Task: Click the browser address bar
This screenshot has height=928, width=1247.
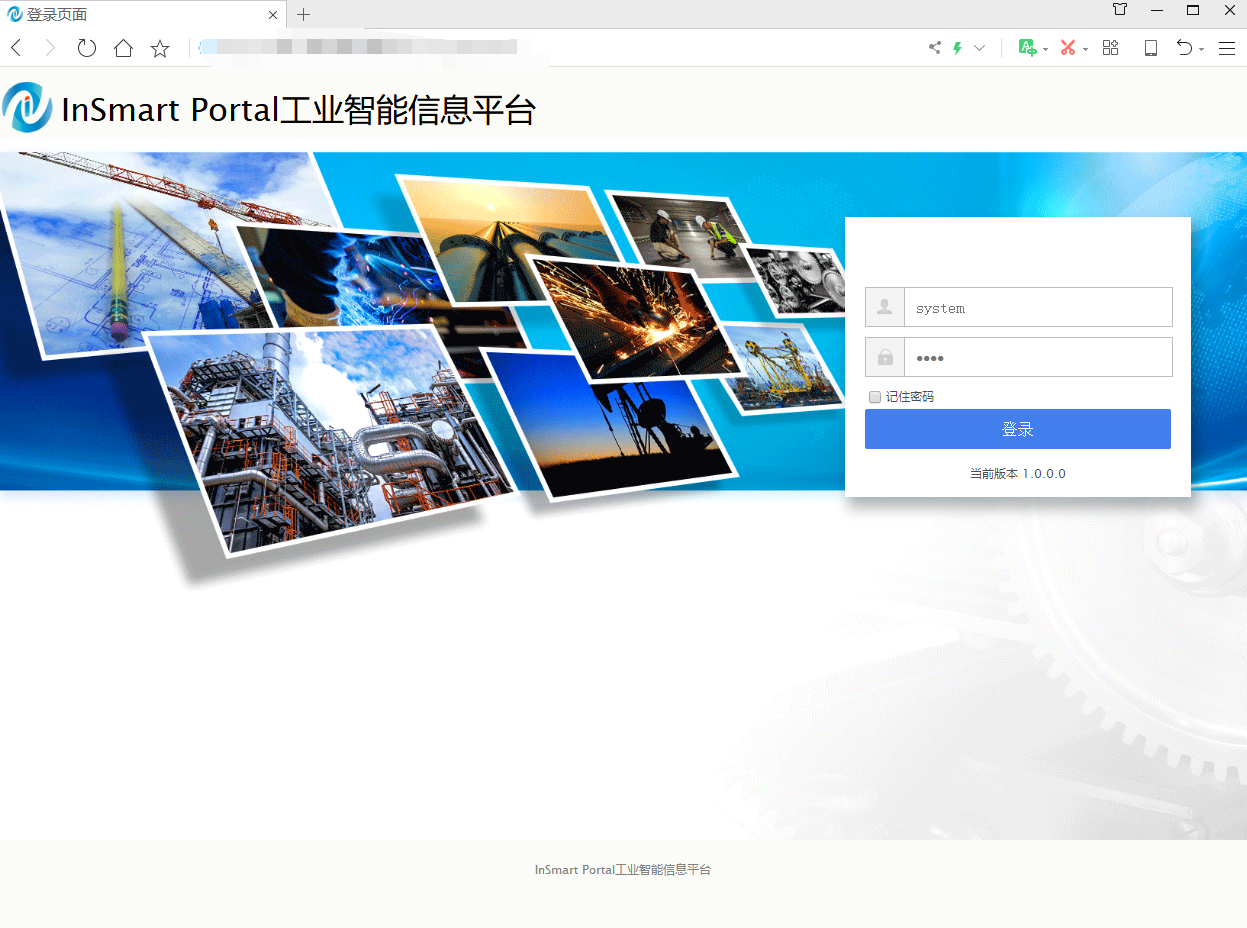Action: click(x=555, y=47)
